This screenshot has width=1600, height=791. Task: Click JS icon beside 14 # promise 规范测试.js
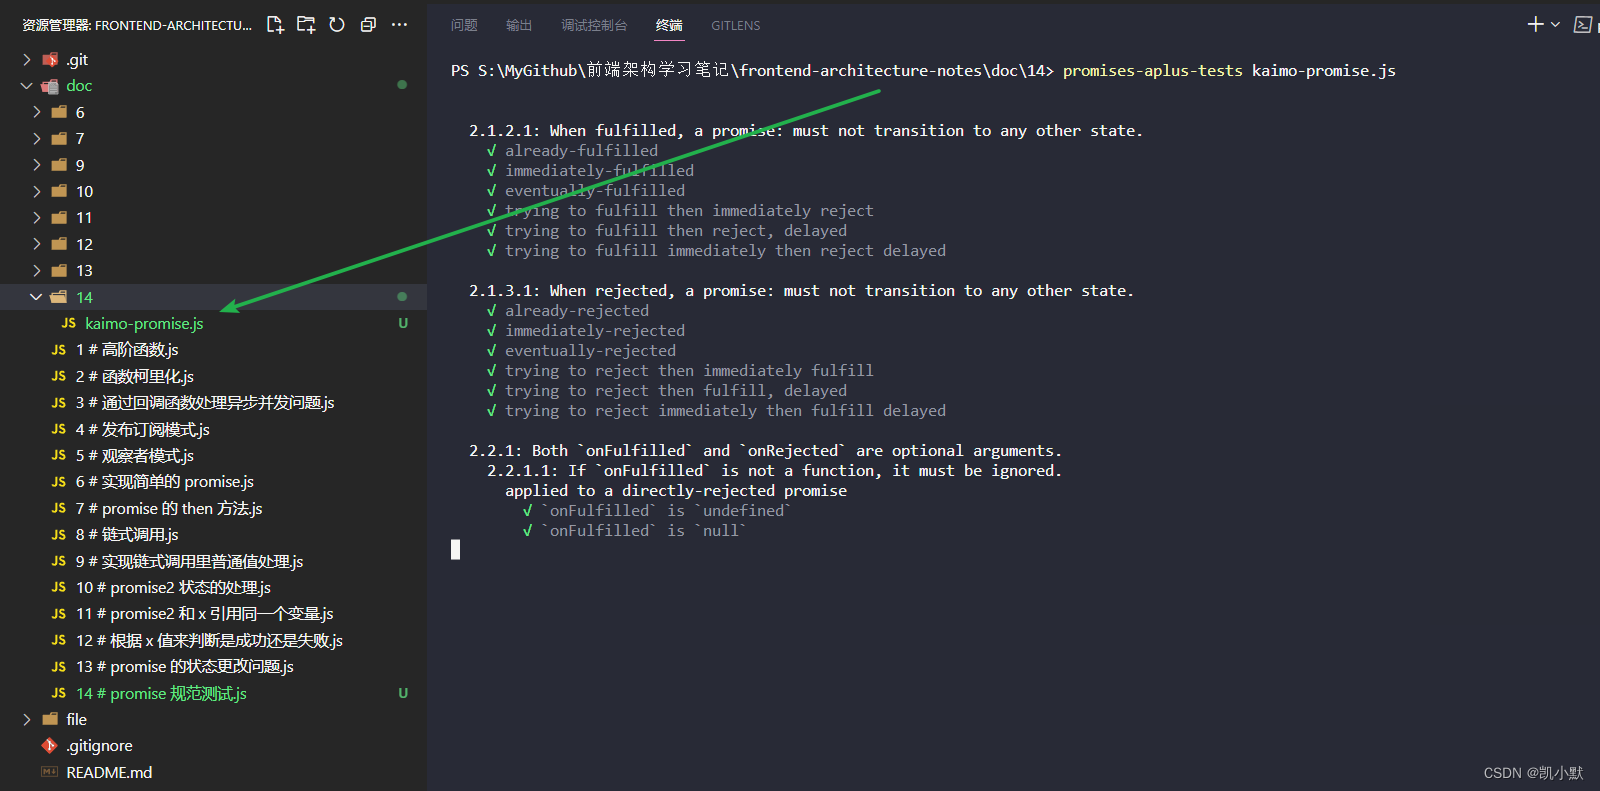59,694
